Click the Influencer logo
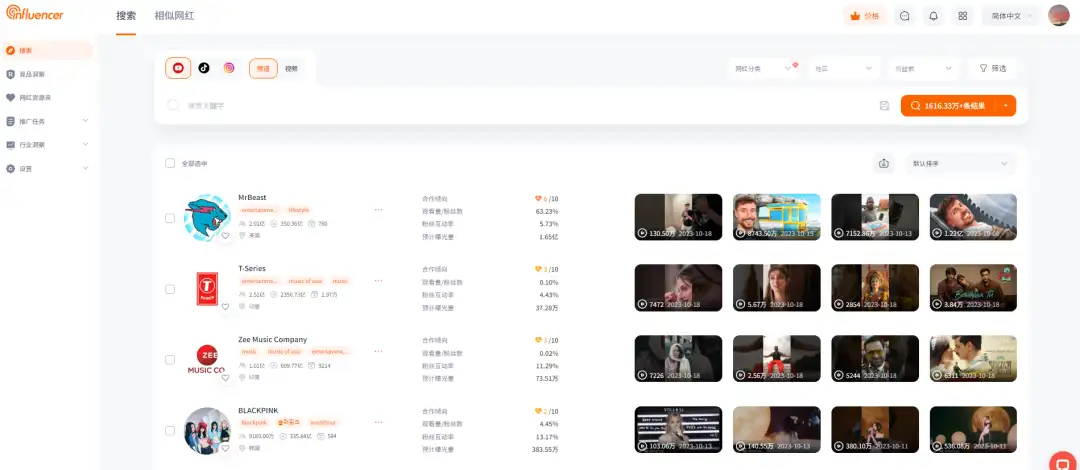The height and width of the screenshot is (470, 1080). pos(34,13)
